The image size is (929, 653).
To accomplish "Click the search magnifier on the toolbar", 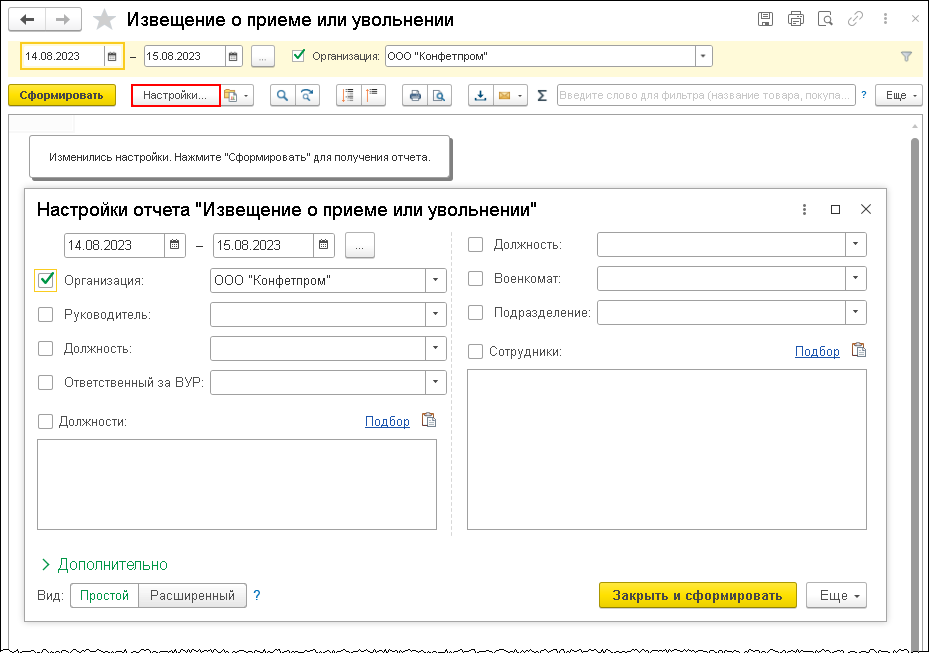I will click(x=282, y=95).
